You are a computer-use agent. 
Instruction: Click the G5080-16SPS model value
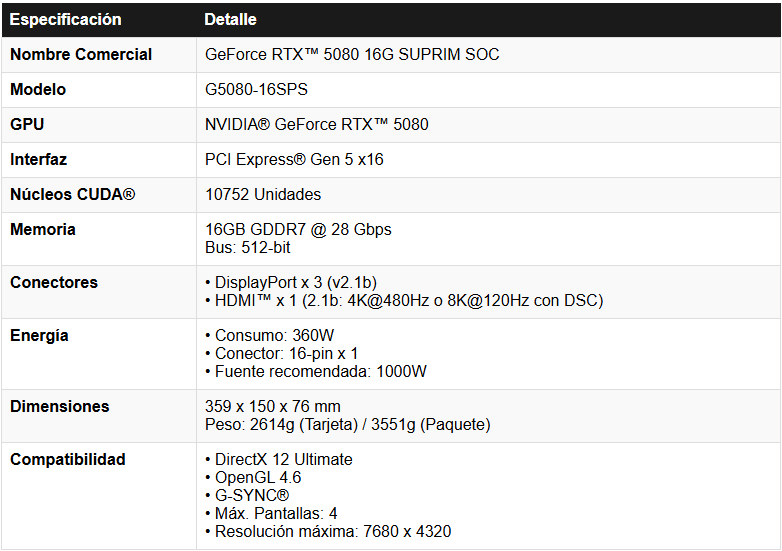[x=256, y=89]
